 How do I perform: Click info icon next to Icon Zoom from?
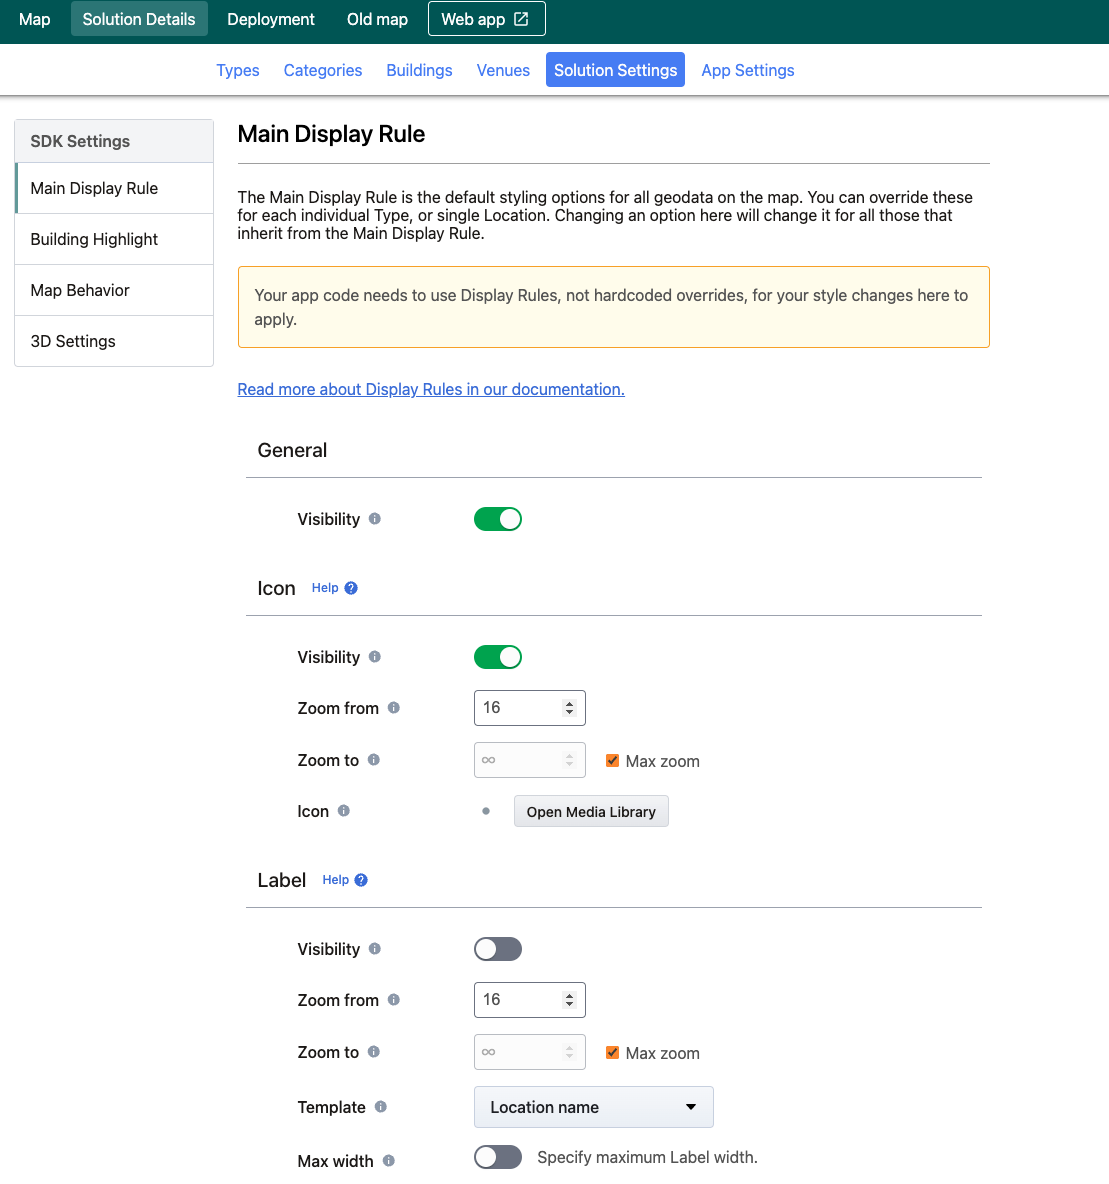click(x=394, y=708)
